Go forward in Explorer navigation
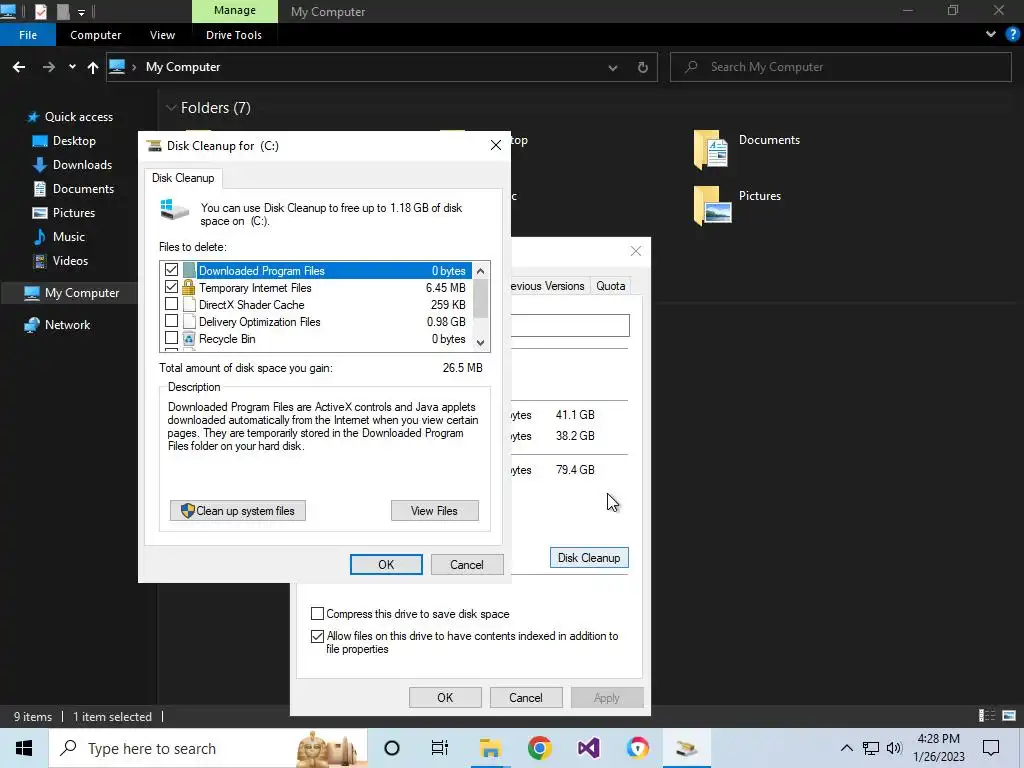 point(48,67)
